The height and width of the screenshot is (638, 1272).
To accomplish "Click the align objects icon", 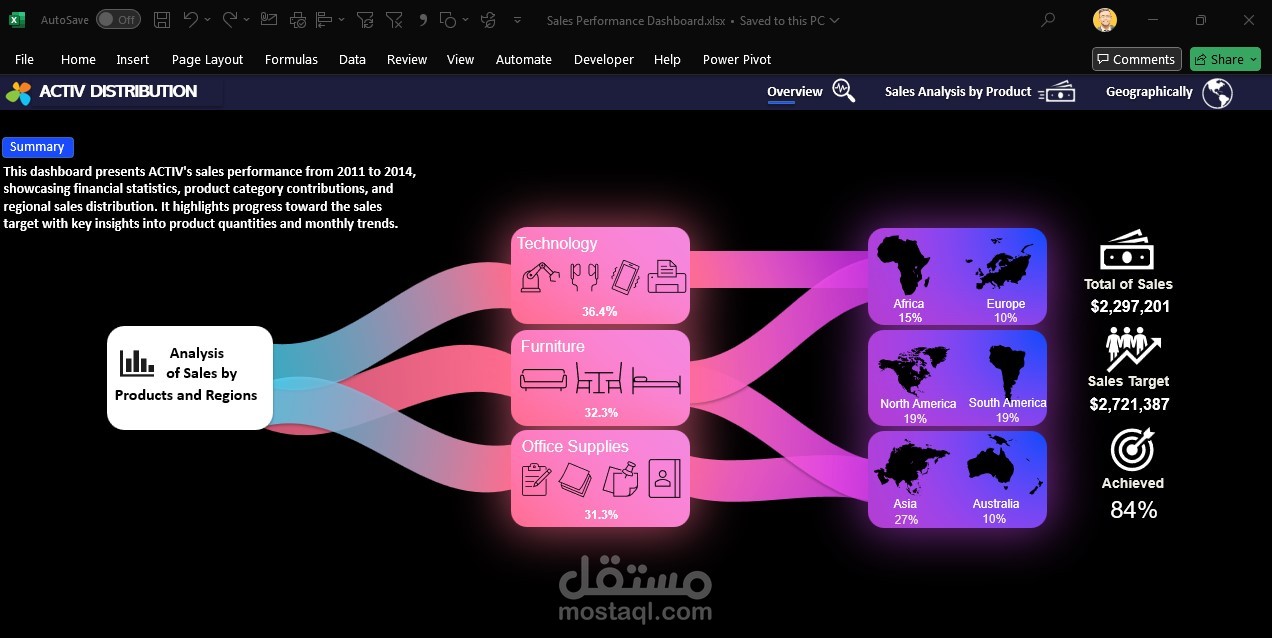I will pyautogui.click(x=324, y=19).
